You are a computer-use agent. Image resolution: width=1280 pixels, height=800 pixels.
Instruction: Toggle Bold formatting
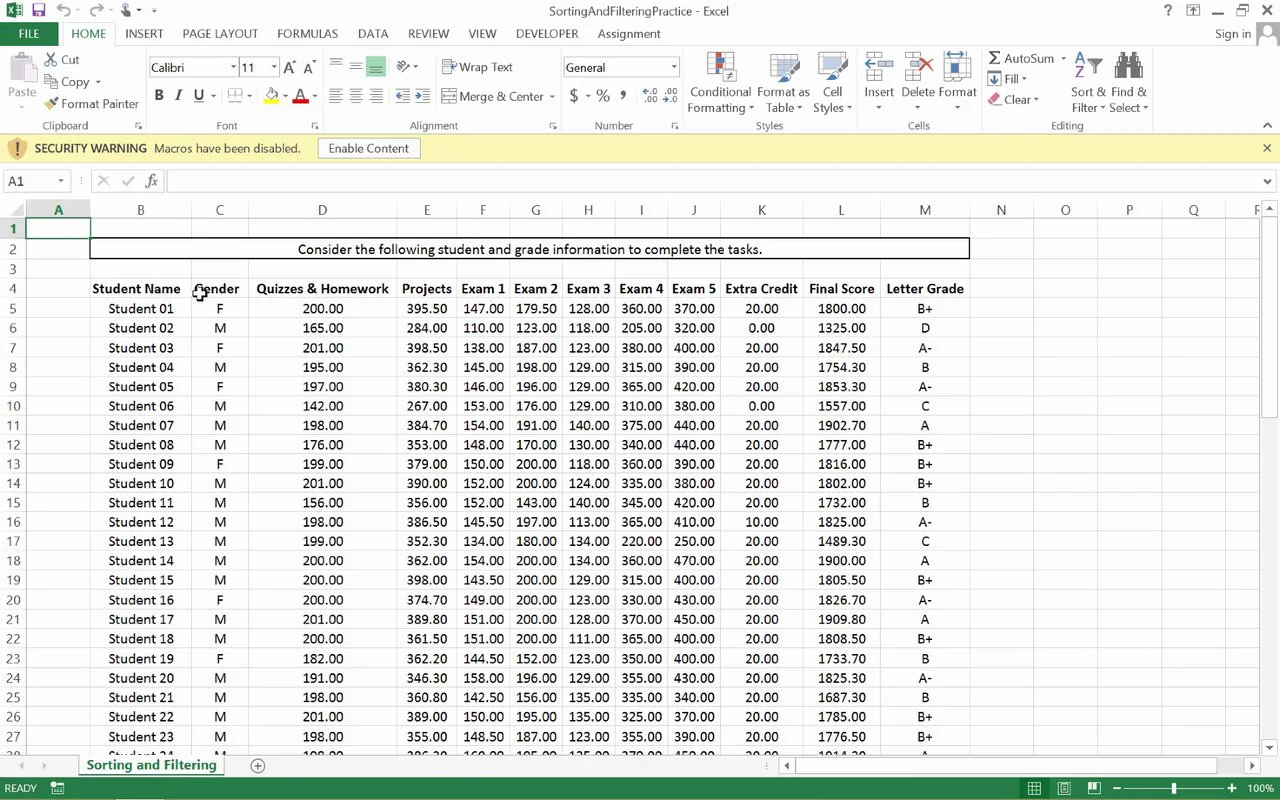coord(158,96)
